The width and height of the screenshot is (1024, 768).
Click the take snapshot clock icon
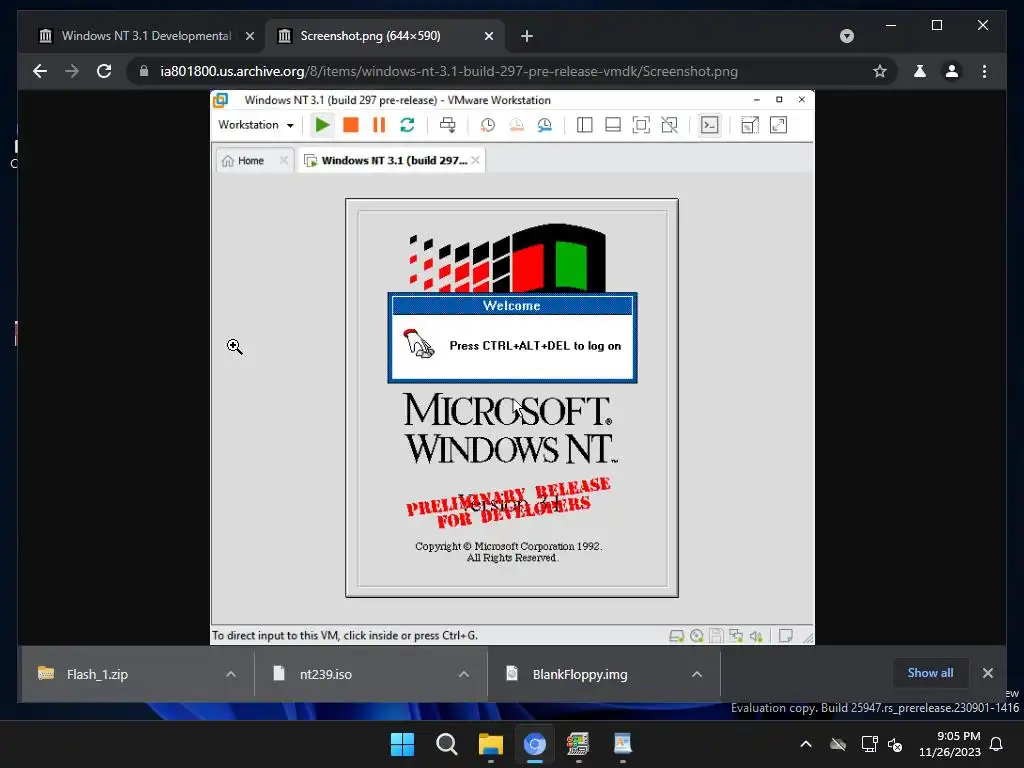[x=487, y=125]
